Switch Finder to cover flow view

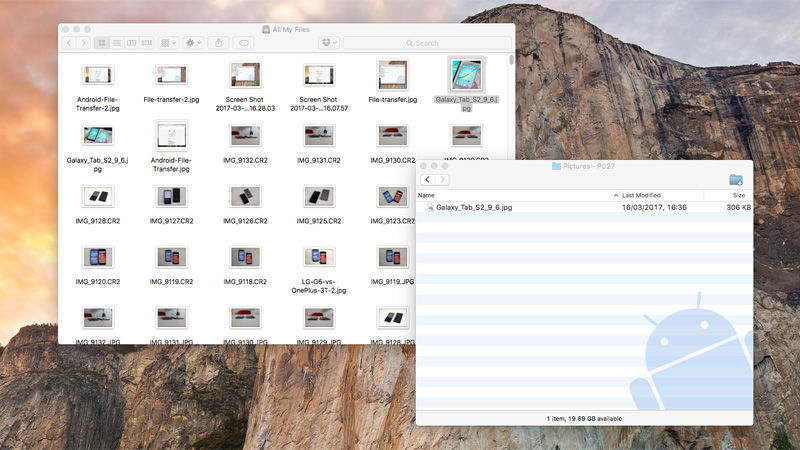[147, 43]
